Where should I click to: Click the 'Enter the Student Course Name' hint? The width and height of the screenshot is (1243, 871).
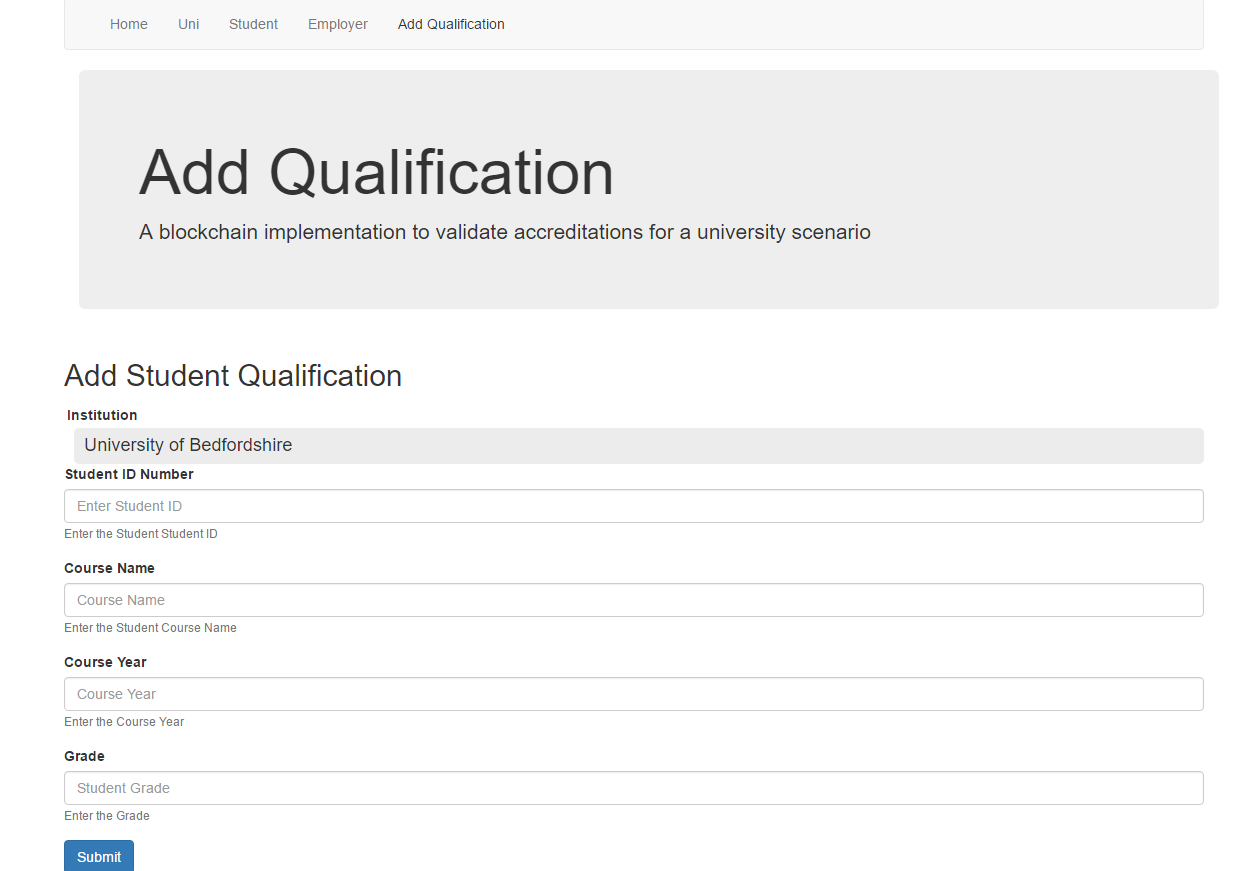pyautogui.click(x=150, y=628)
